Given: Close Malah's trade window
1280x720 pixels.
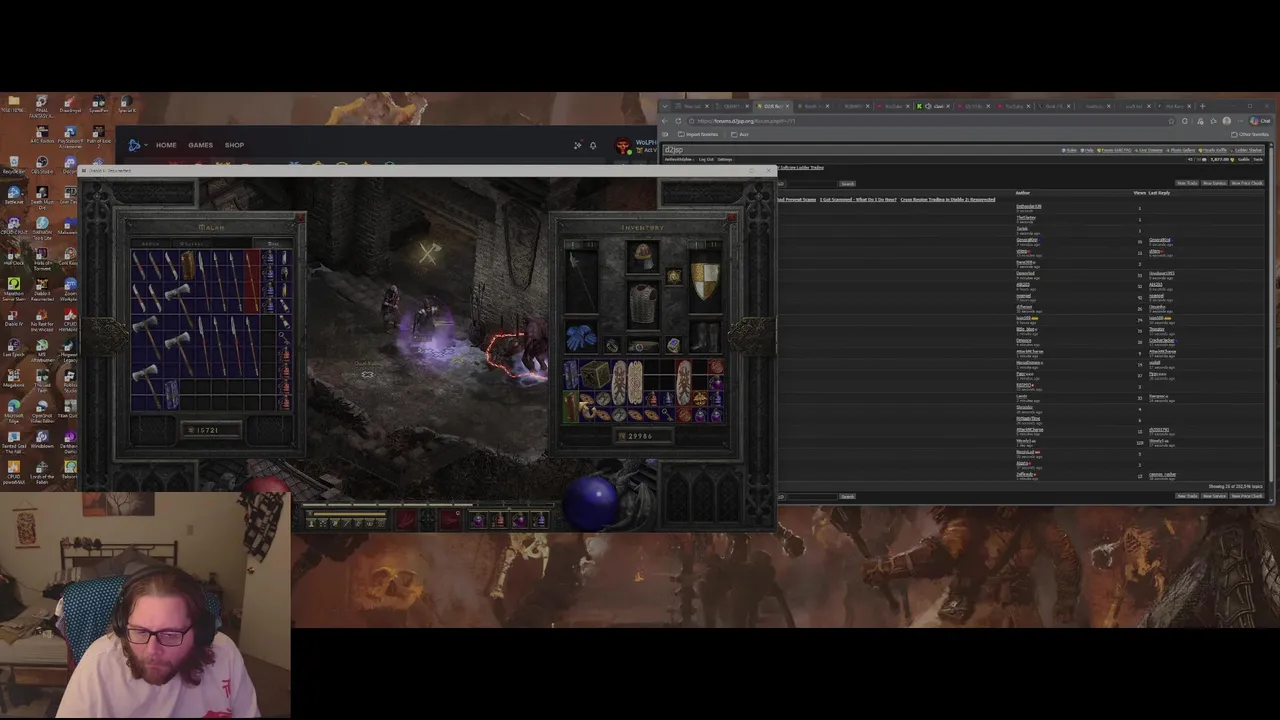Looking at the screenshot, I should 301,217.
